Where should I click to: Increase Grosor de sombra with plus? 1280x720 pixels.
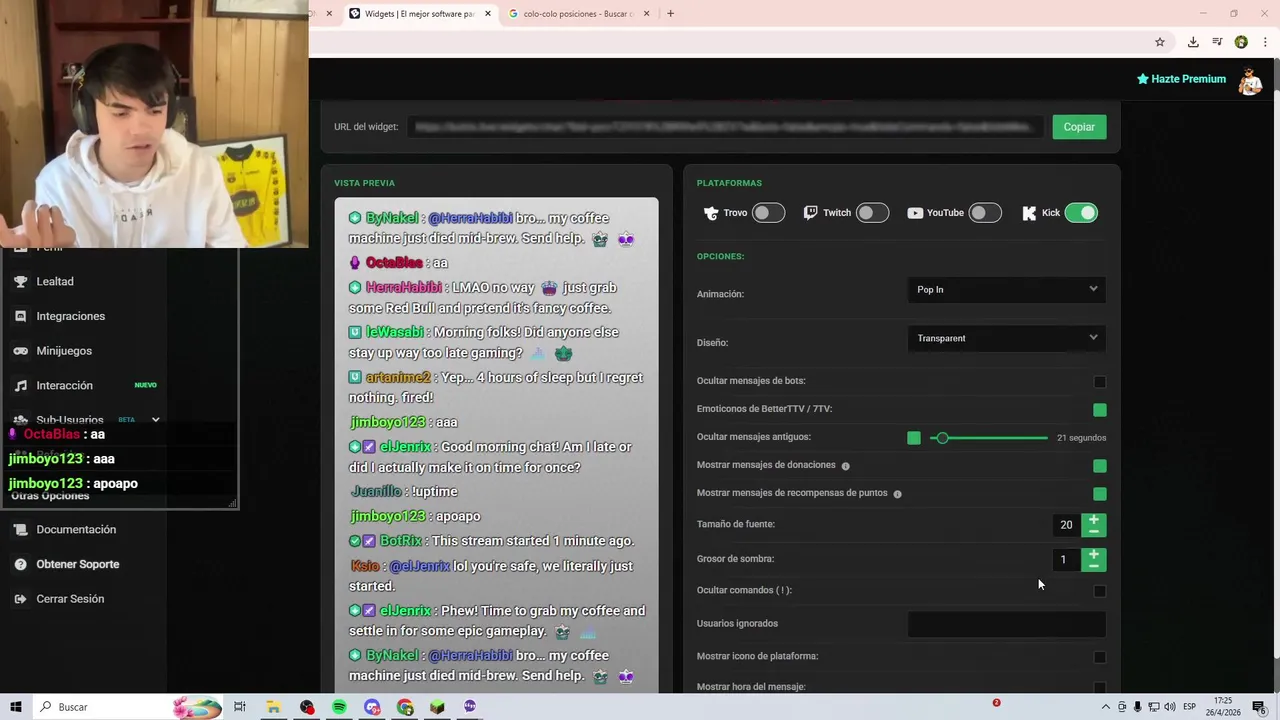1094,554
